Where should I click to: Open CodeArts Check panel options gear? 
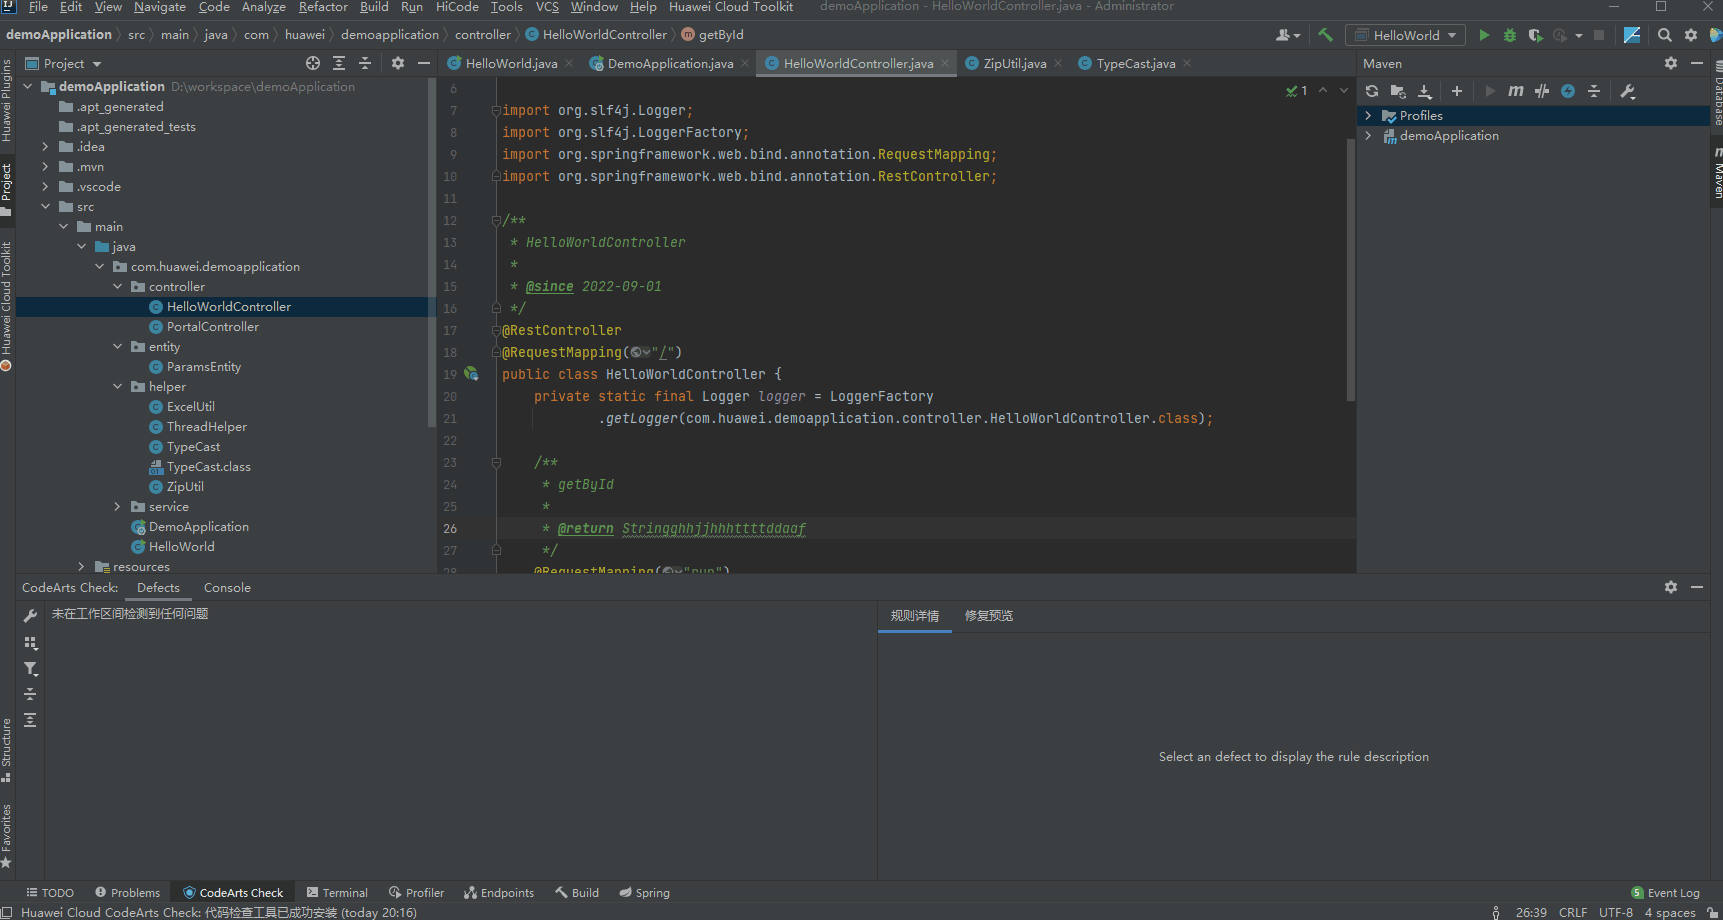[1671, 587]
